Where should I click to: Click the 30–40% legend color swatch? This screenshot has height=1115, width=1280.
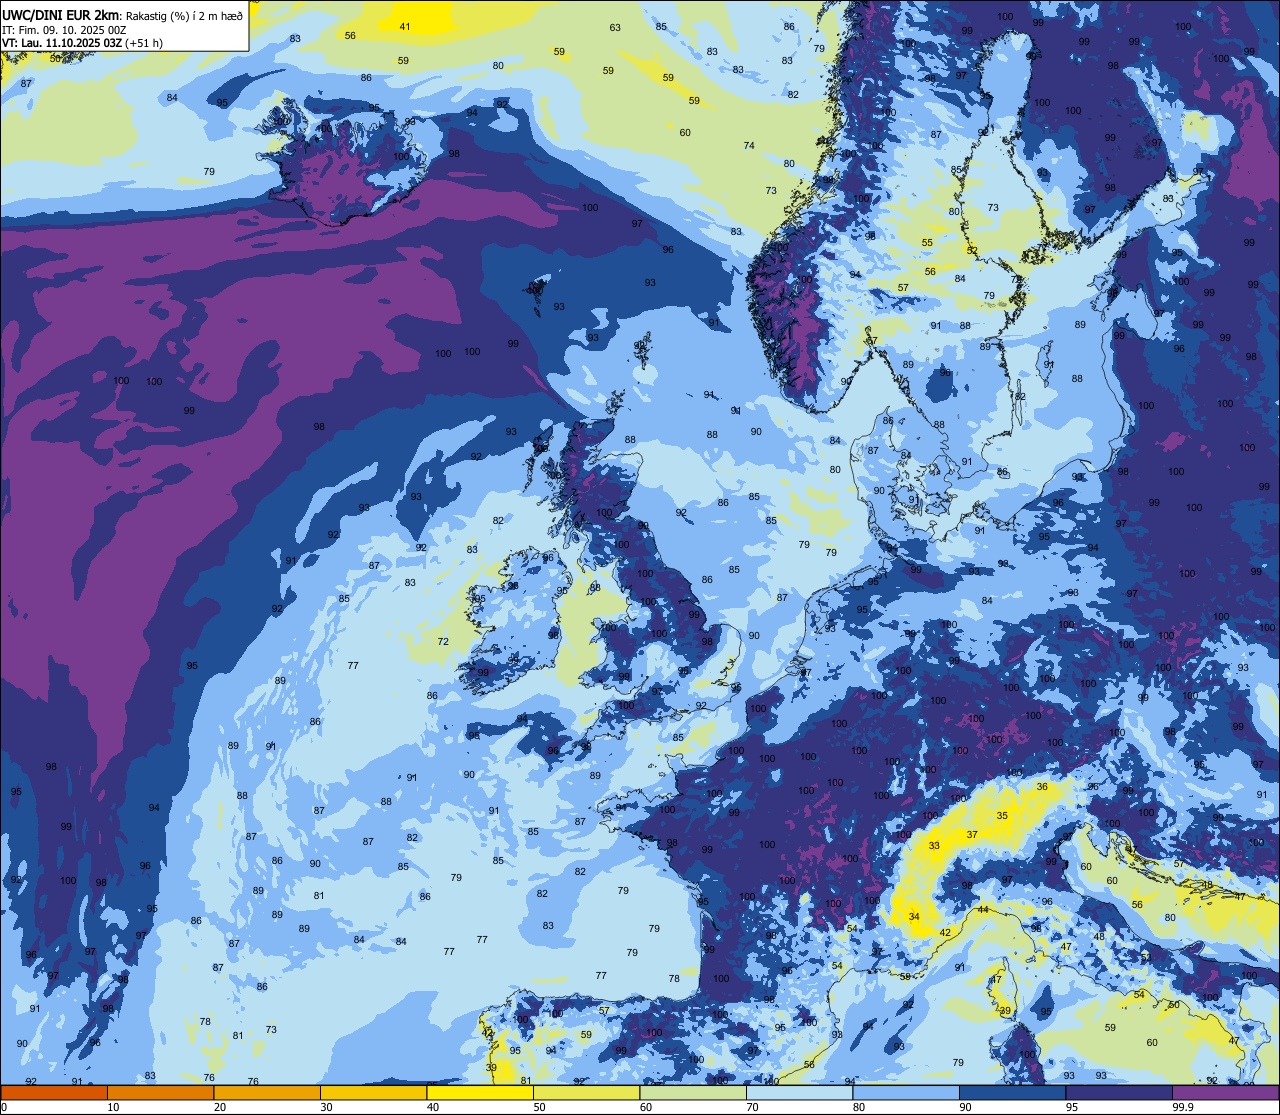(373, 1092)
